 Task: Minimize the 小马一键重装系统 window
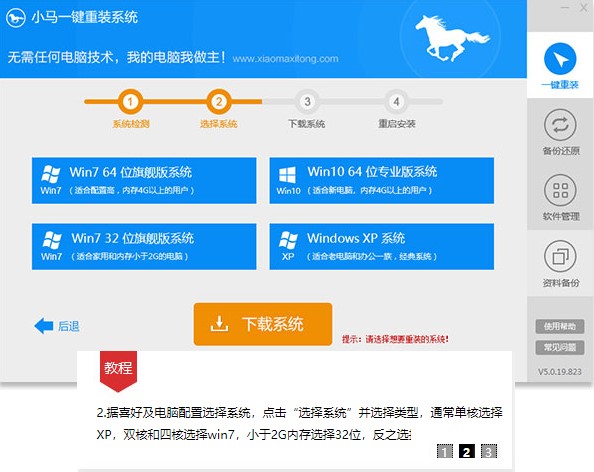click(x=565, y=8)
